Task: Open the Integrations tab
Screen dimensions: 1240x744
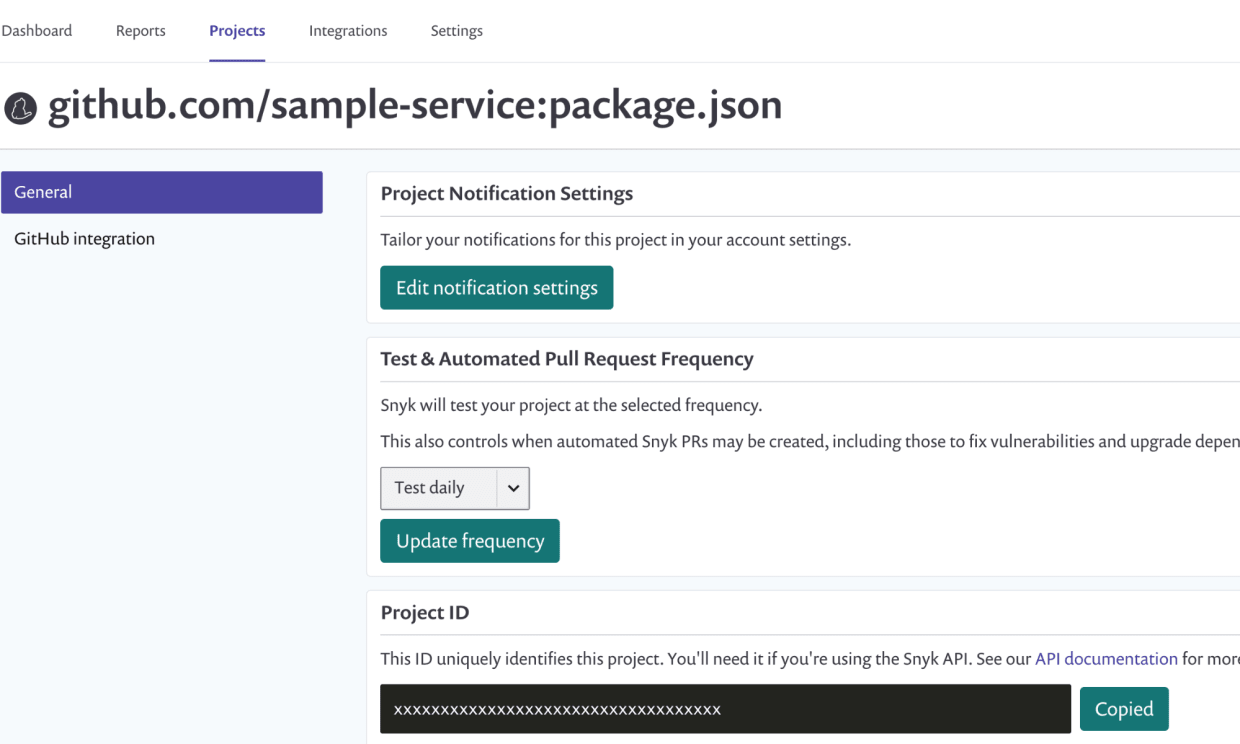Action: click(x=348, y=31)
